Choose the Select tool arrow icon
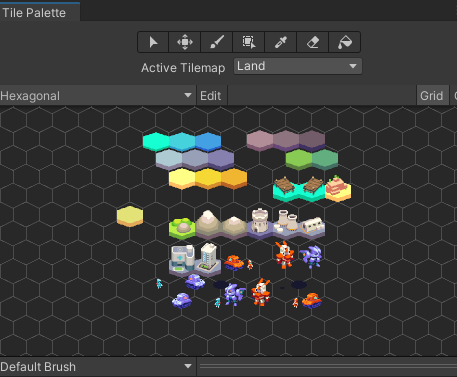 pyautogui.click(x=153, y=42)
